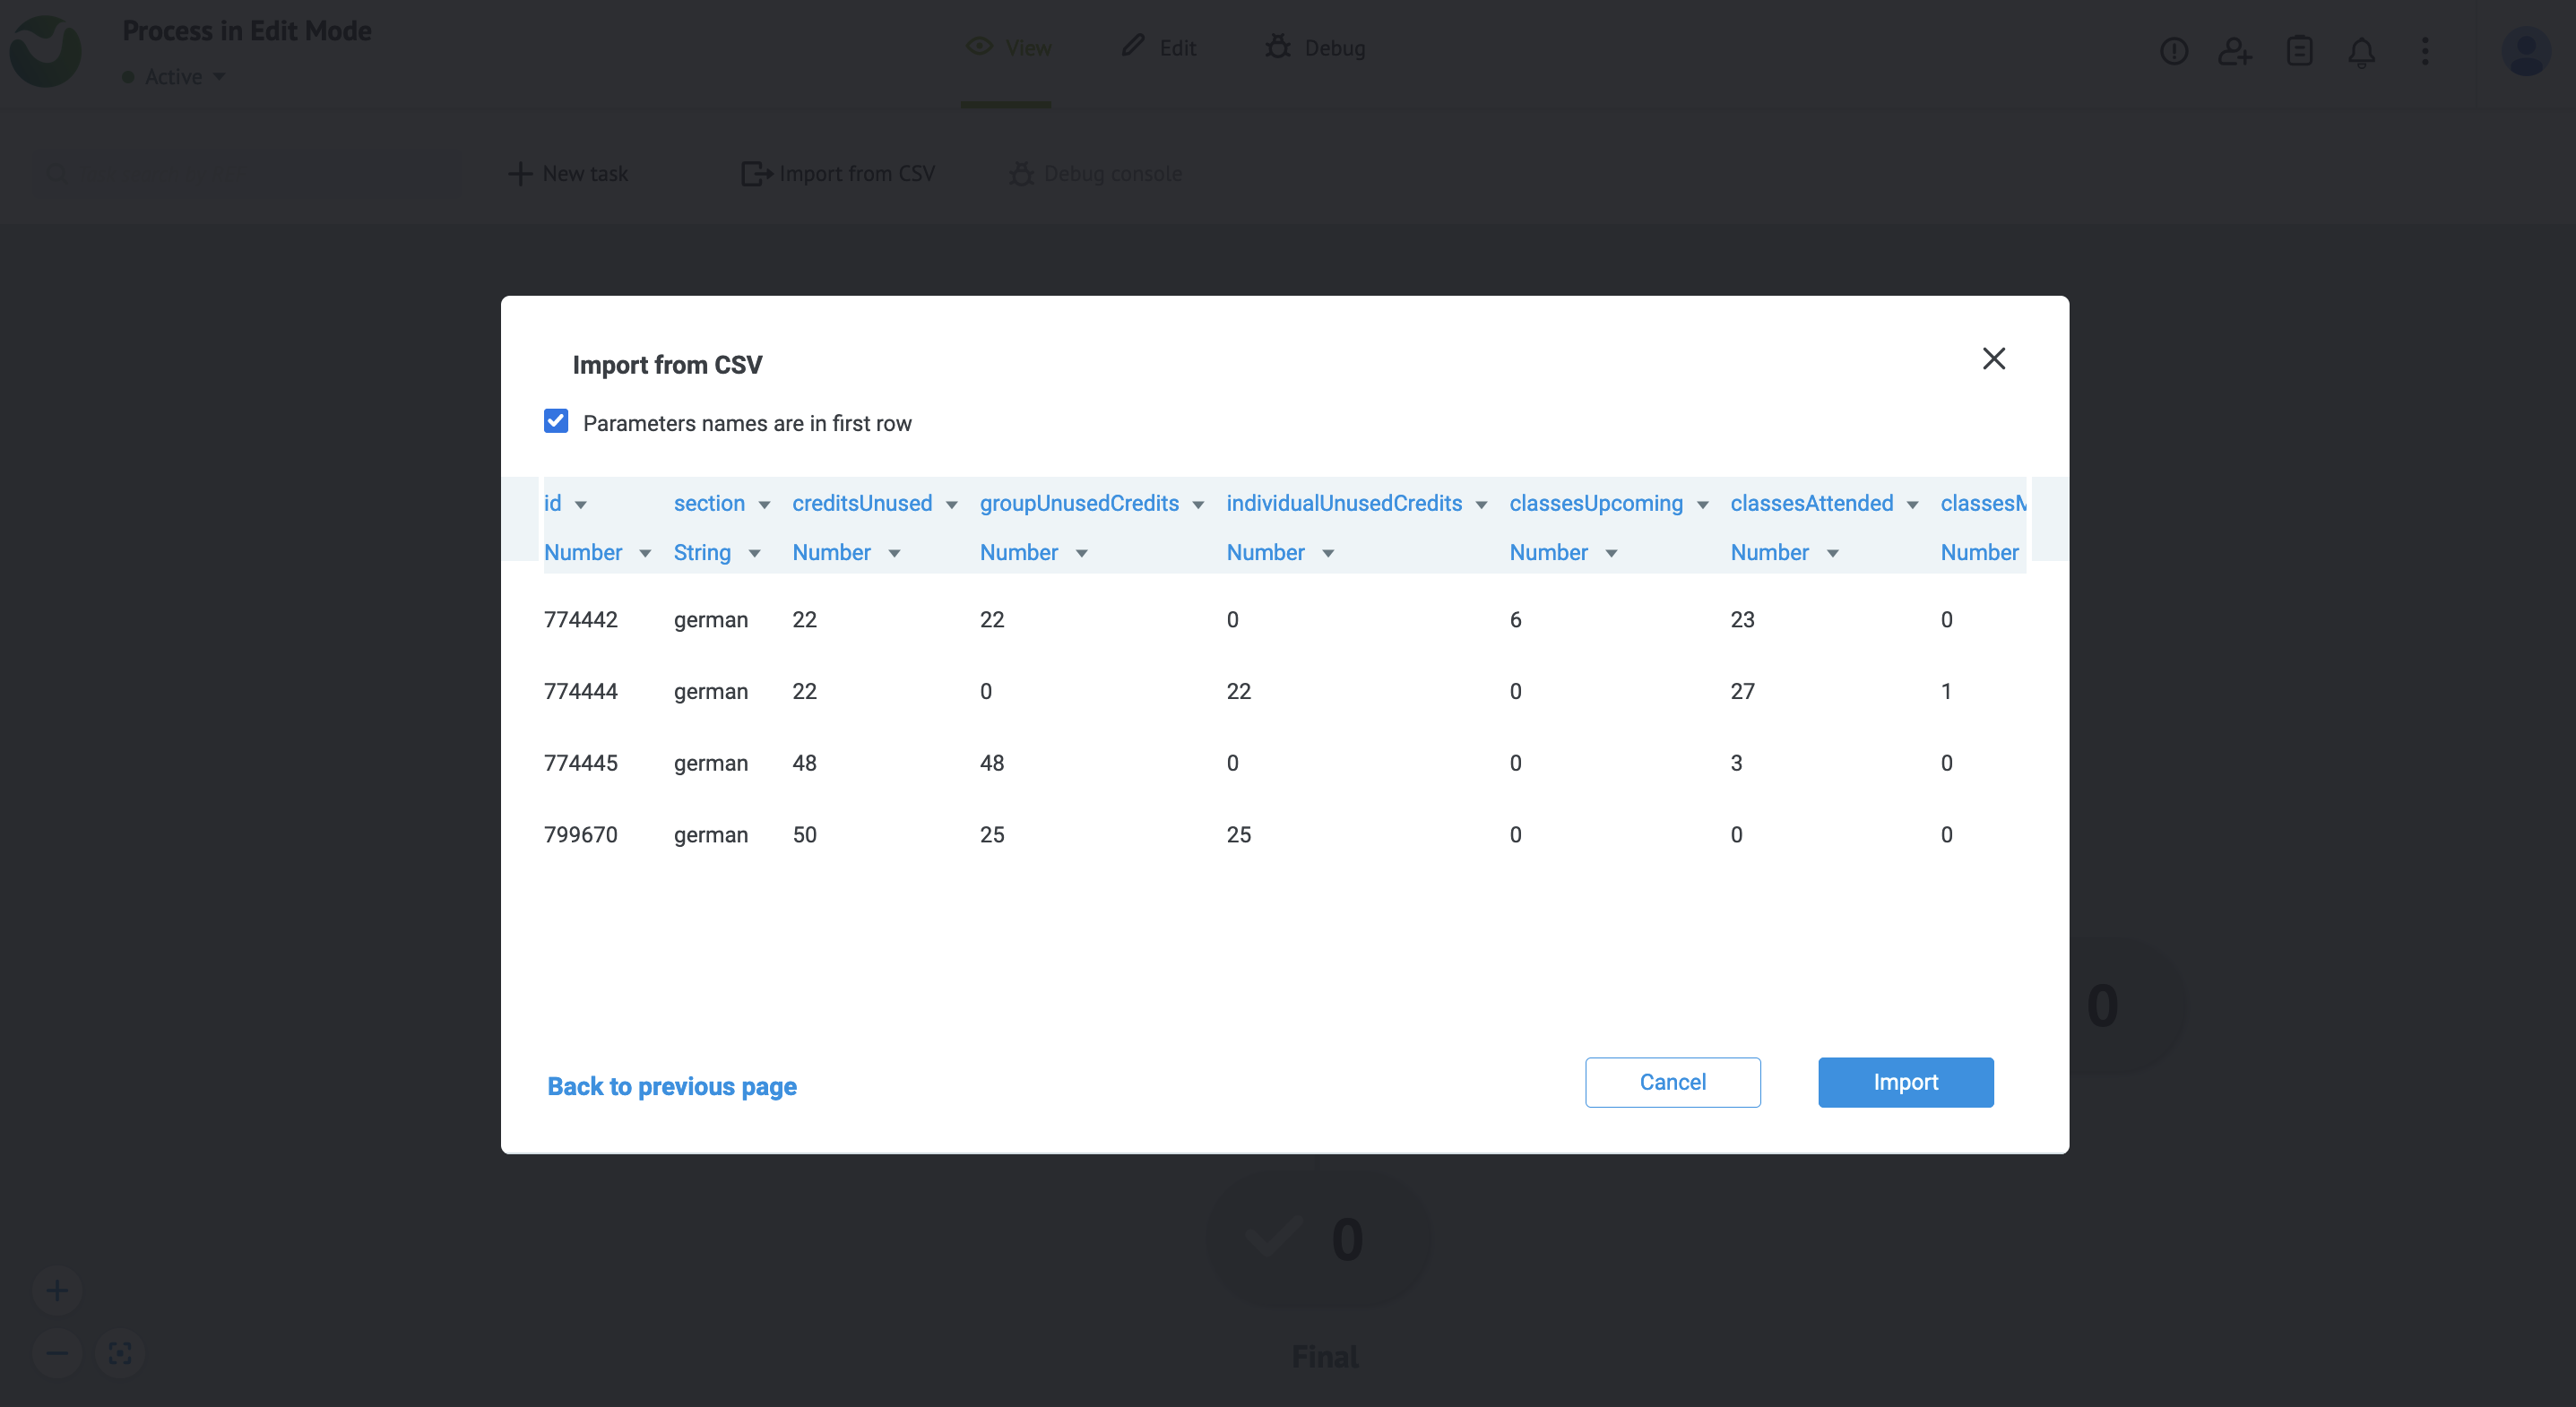Toggle the Active status indicator
This screenshot has height=1407, width=2576.
126,76
